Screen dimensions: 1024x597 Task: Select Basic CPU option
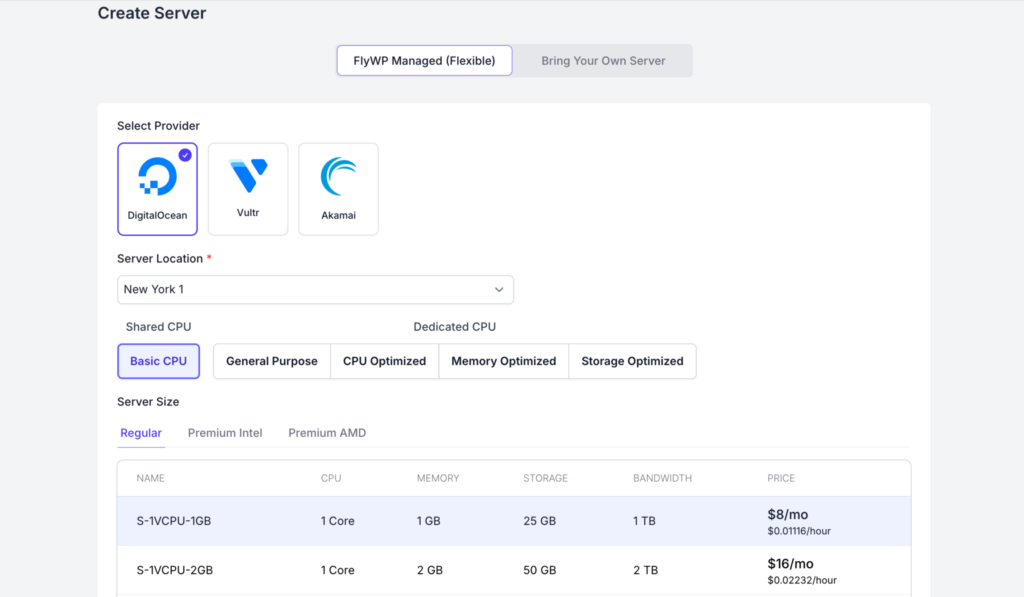(158, 361)
